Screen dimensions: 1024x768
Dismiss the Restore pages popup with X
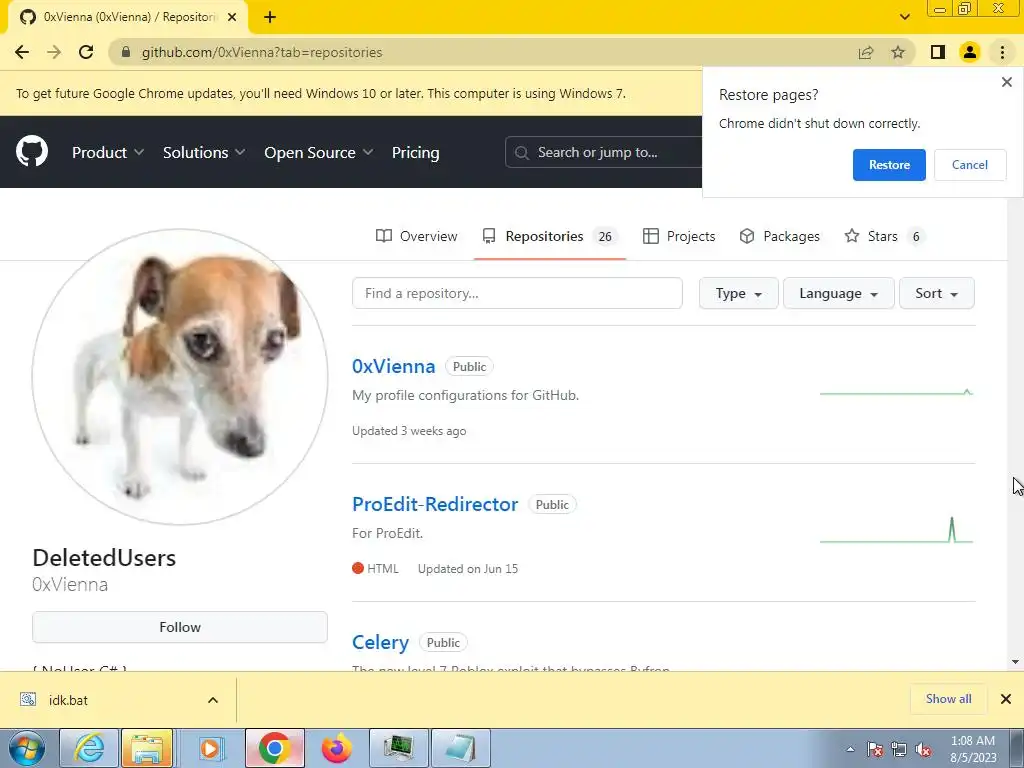pos(1006,82)
